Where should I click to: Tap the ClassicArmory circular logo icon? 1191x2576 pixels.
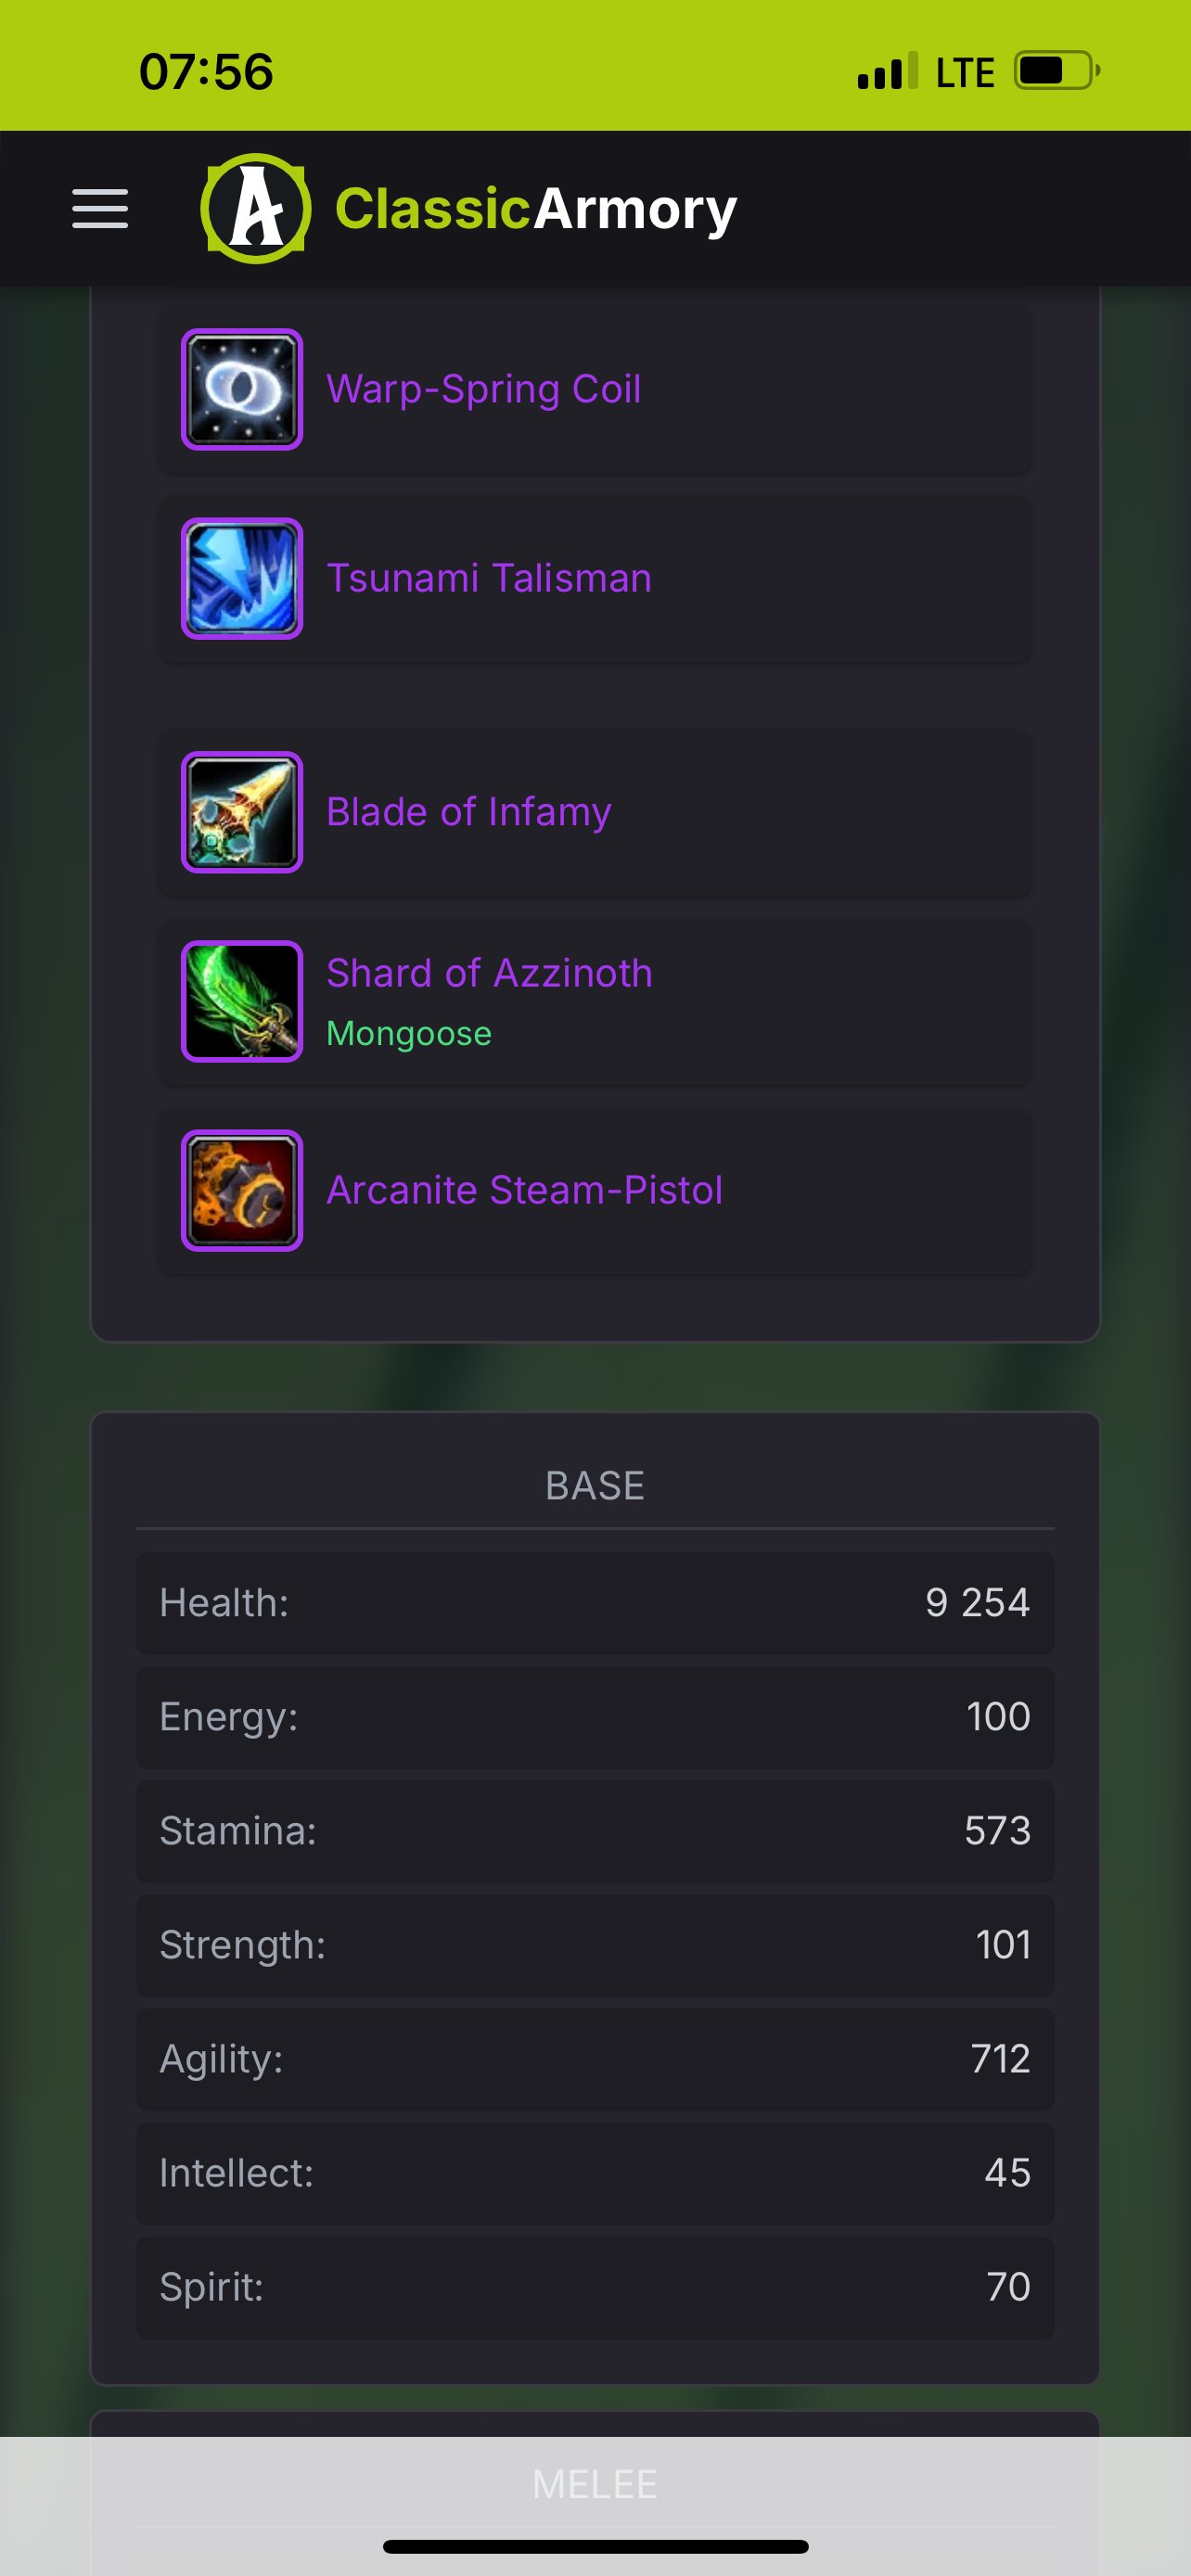tap(256, 208)
